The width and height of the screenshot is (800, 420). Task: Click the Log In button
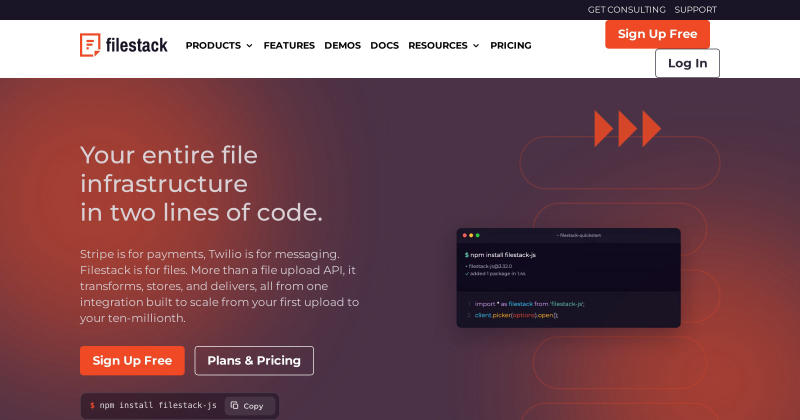687,63
